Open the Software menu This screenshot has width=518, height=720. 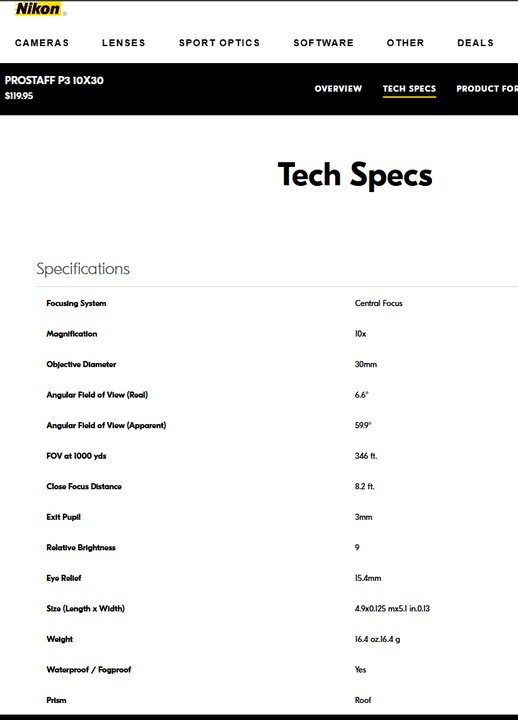coord(324,43)
